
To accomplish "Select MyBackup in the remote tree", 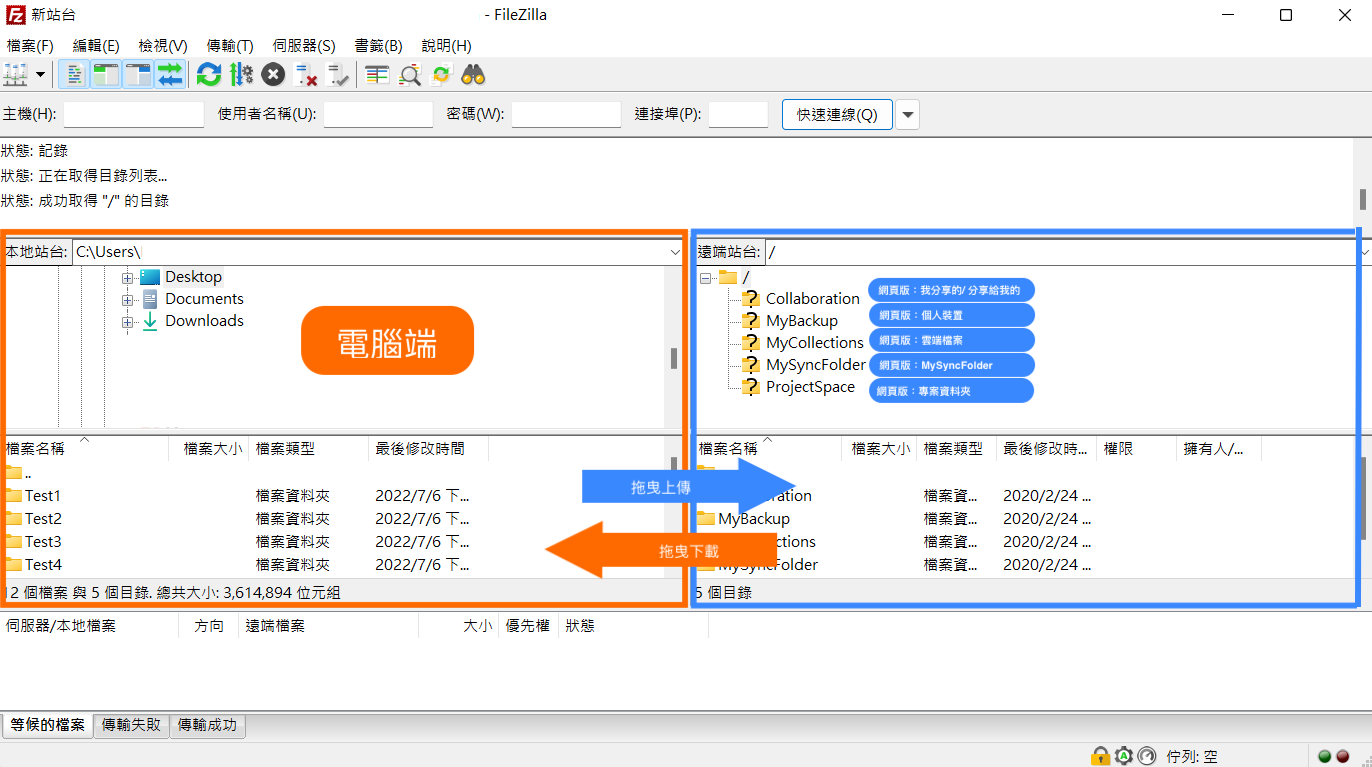I will click(801, 321).
